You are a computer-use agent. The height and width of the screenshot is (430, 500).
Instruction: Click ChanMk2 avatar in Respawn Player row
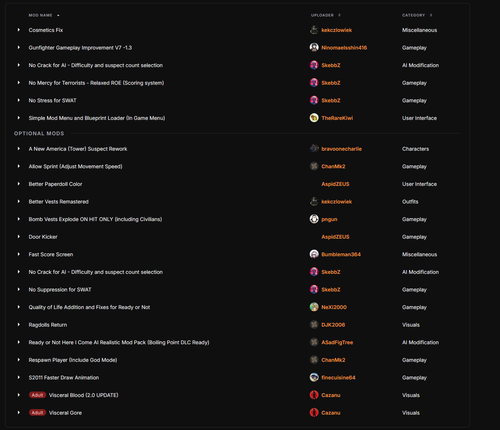pos(314,360)
